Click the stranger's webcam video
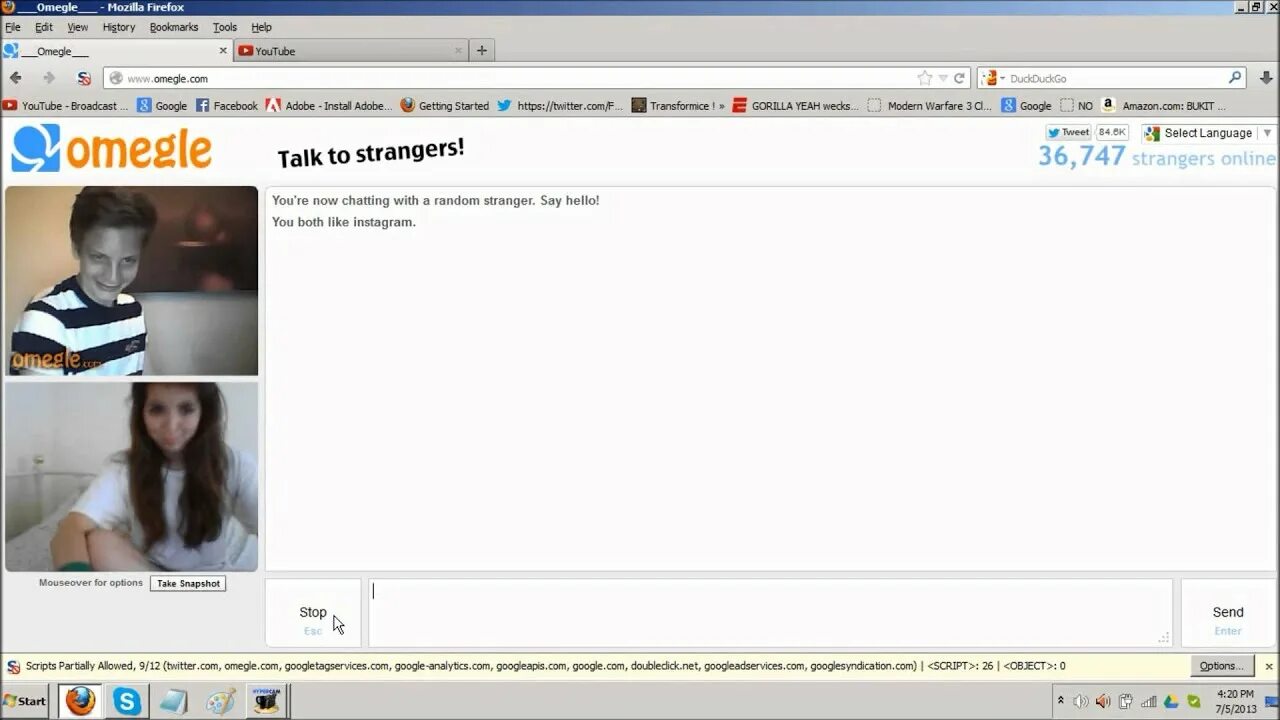 (x=131, y=281)
